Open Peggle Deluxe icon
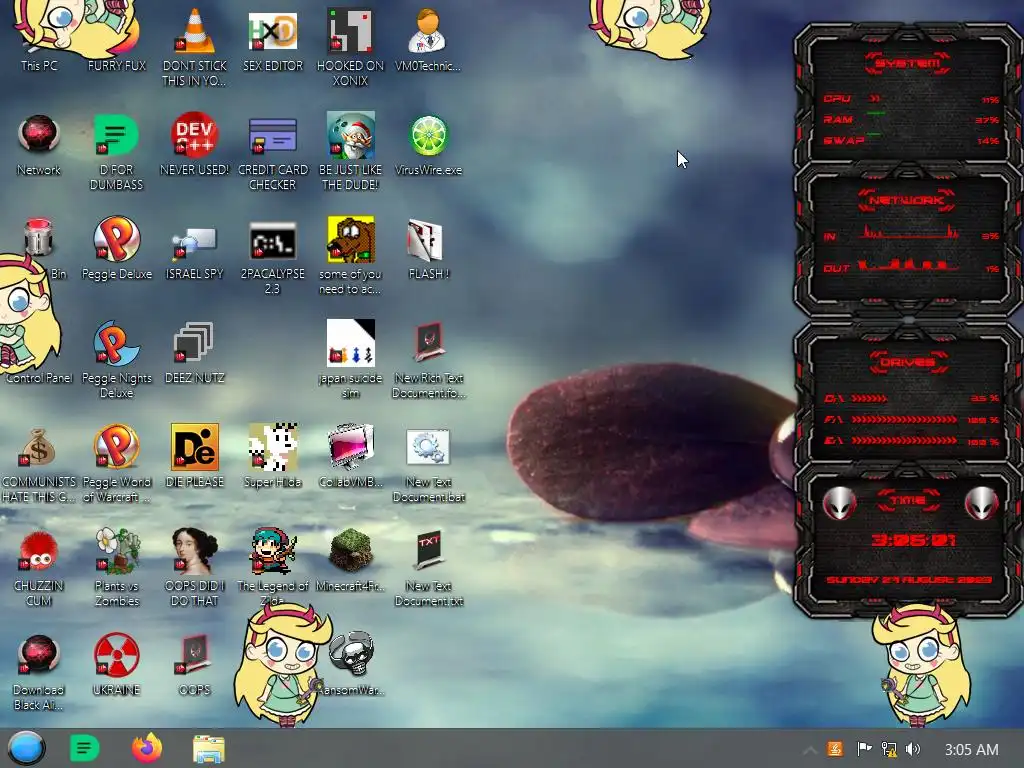1024x768 pixels. pos(116,248)
